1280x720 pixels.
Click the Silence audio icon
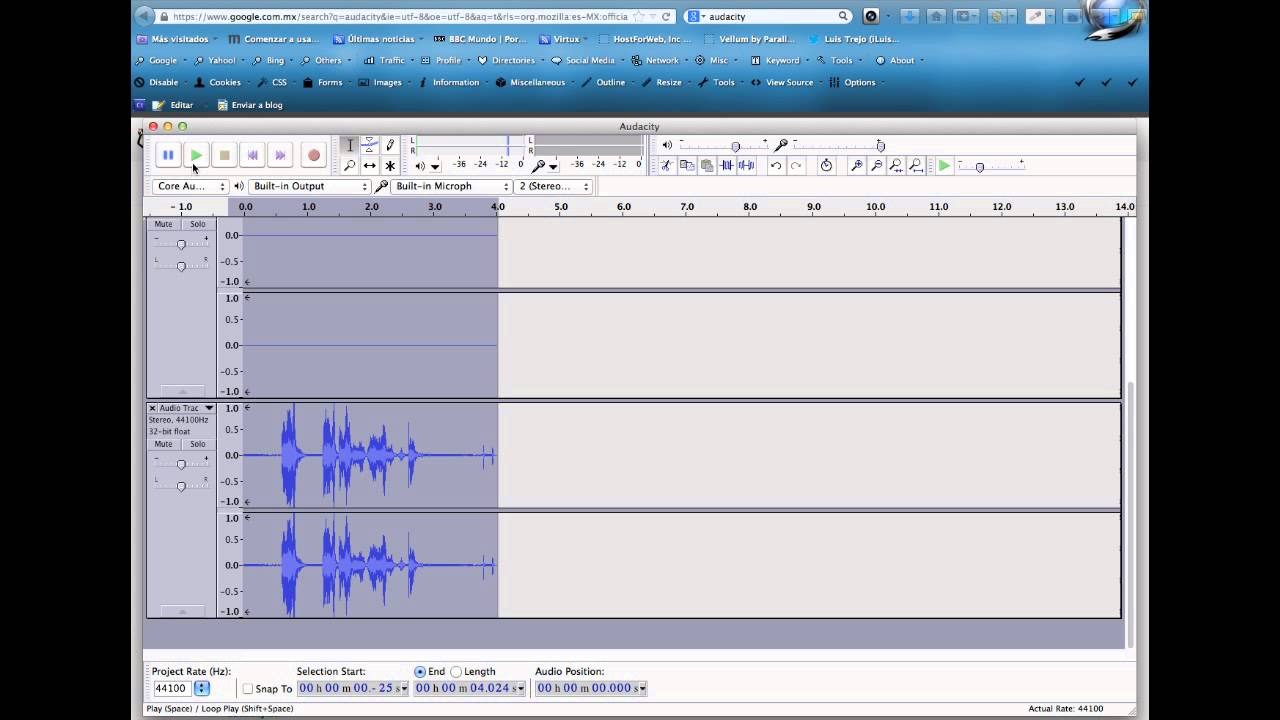[746, 165]
